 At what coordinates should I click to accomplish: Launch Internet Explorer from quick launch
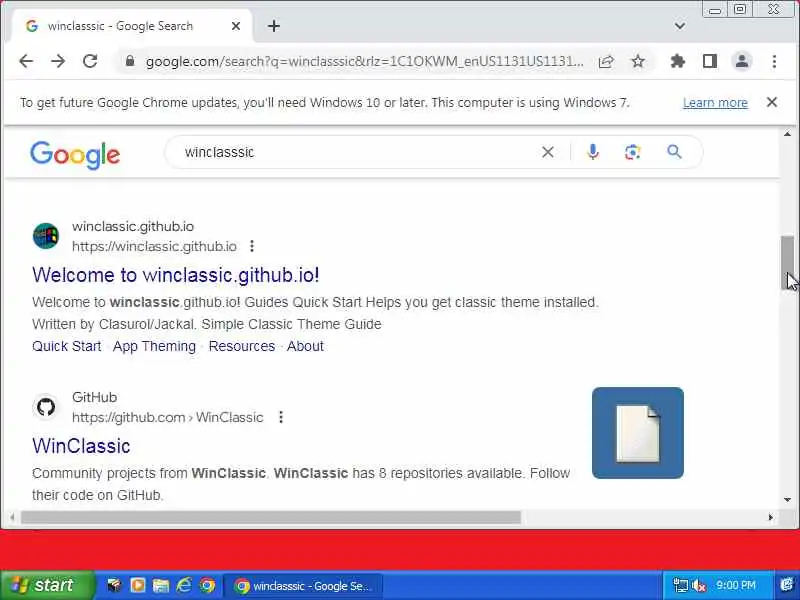pos(184,585)
